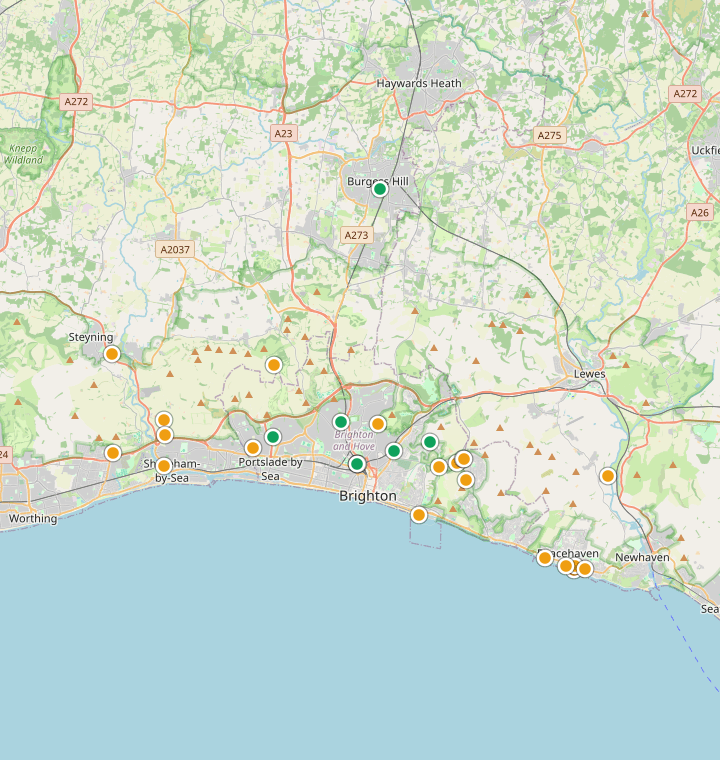Click the green marker on Burgess Hill
Image resolution: width=720 pixels, height=760 pixels.
click(x=380, y=189)
